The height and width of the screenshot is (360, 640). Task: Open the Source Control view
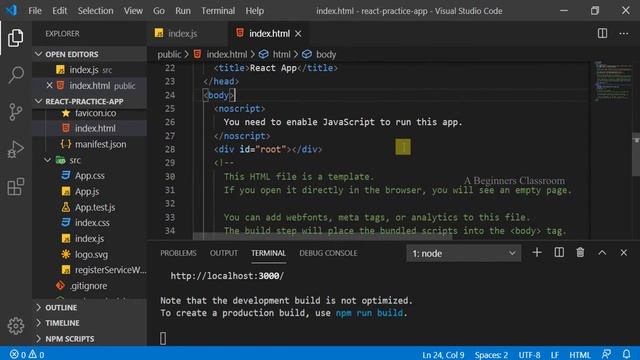click(16, 112)
